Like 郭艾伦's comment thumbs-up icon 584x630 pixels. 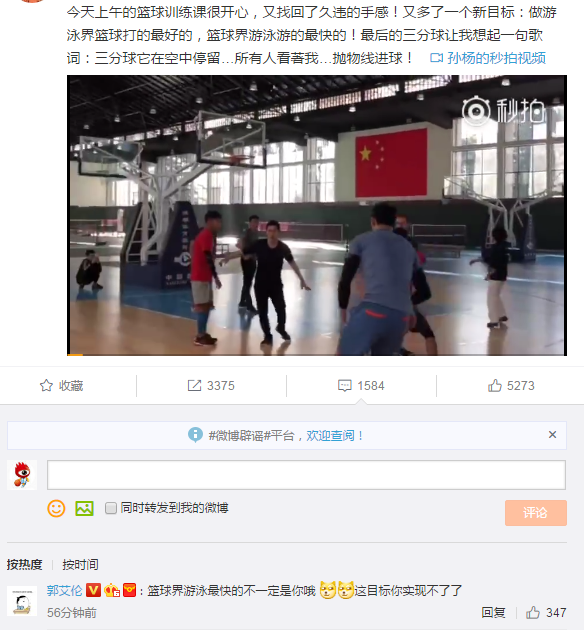click(x=533, y=613)
